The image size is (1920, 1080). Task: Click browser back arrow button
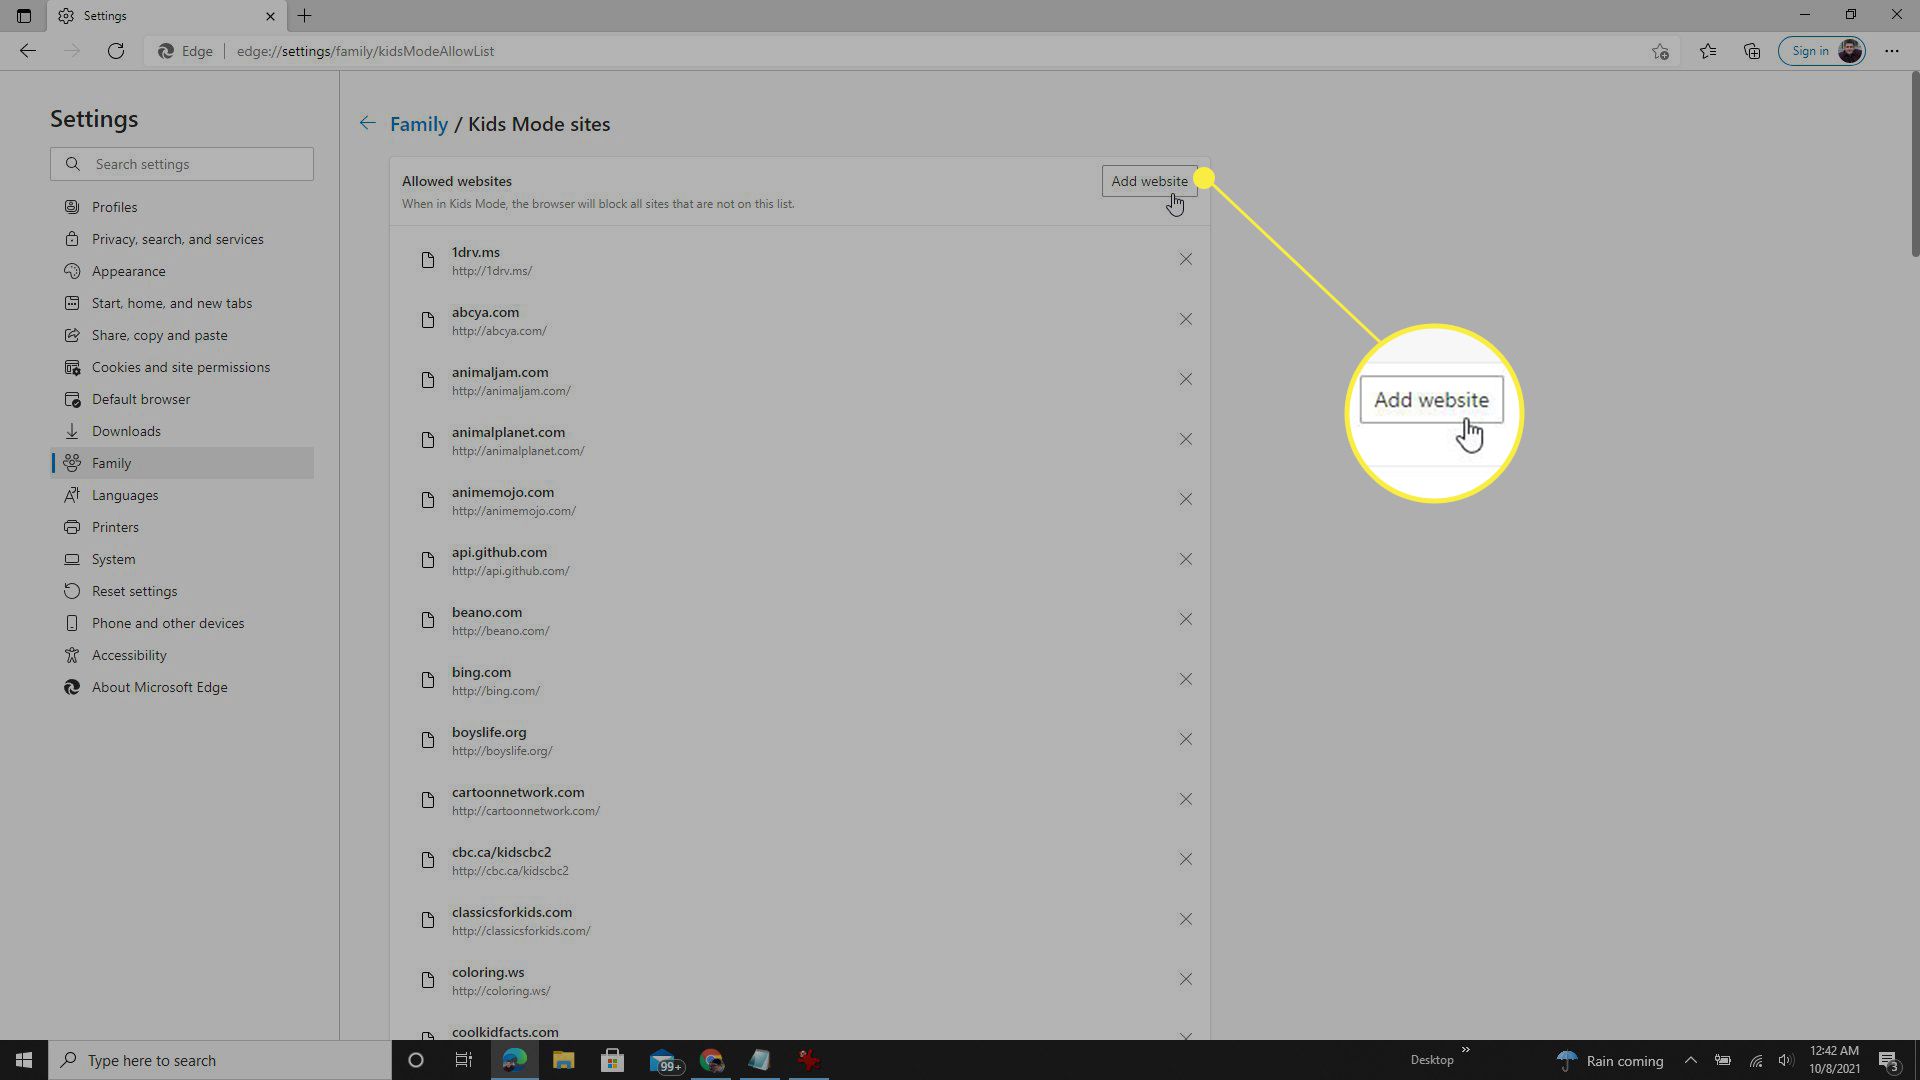[x=28, y=51]
